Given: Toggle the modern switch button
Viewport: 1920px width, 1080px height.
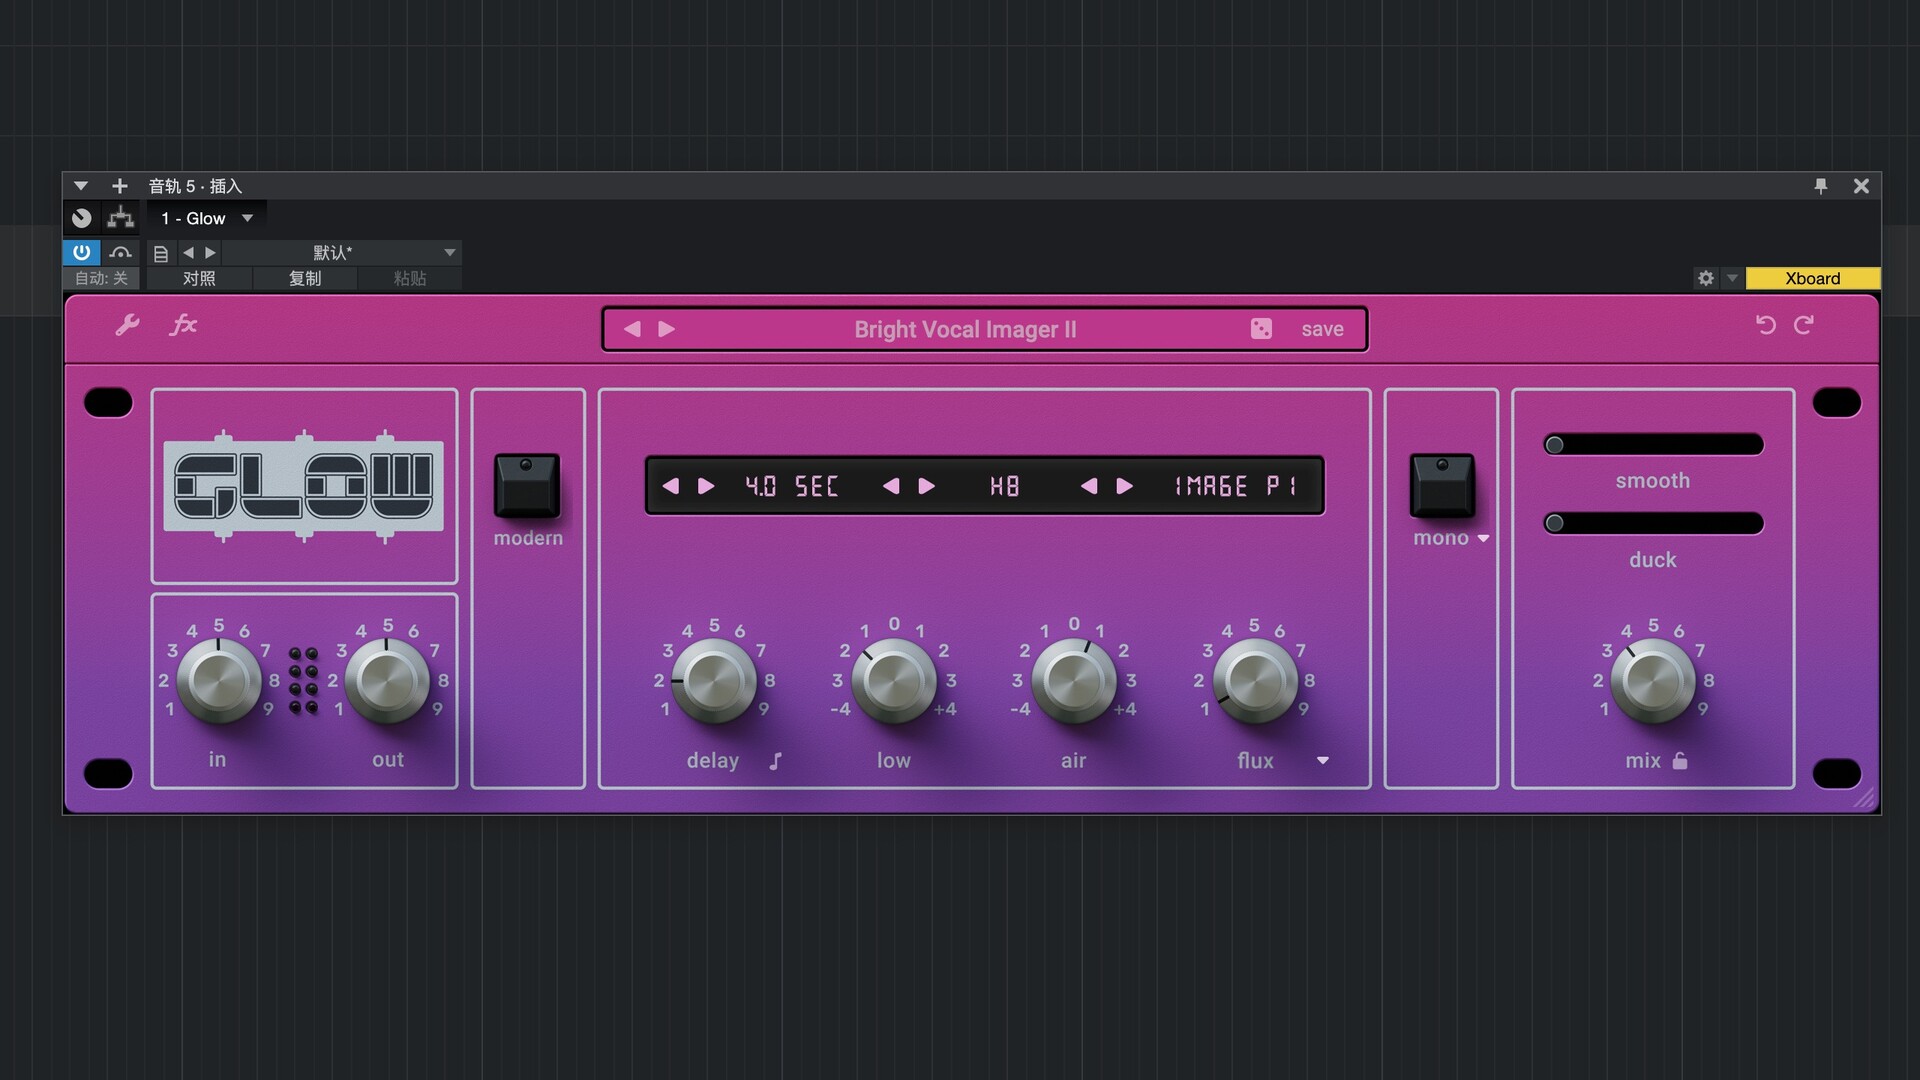Looking at the screenshot, I should tap(527, 485).
